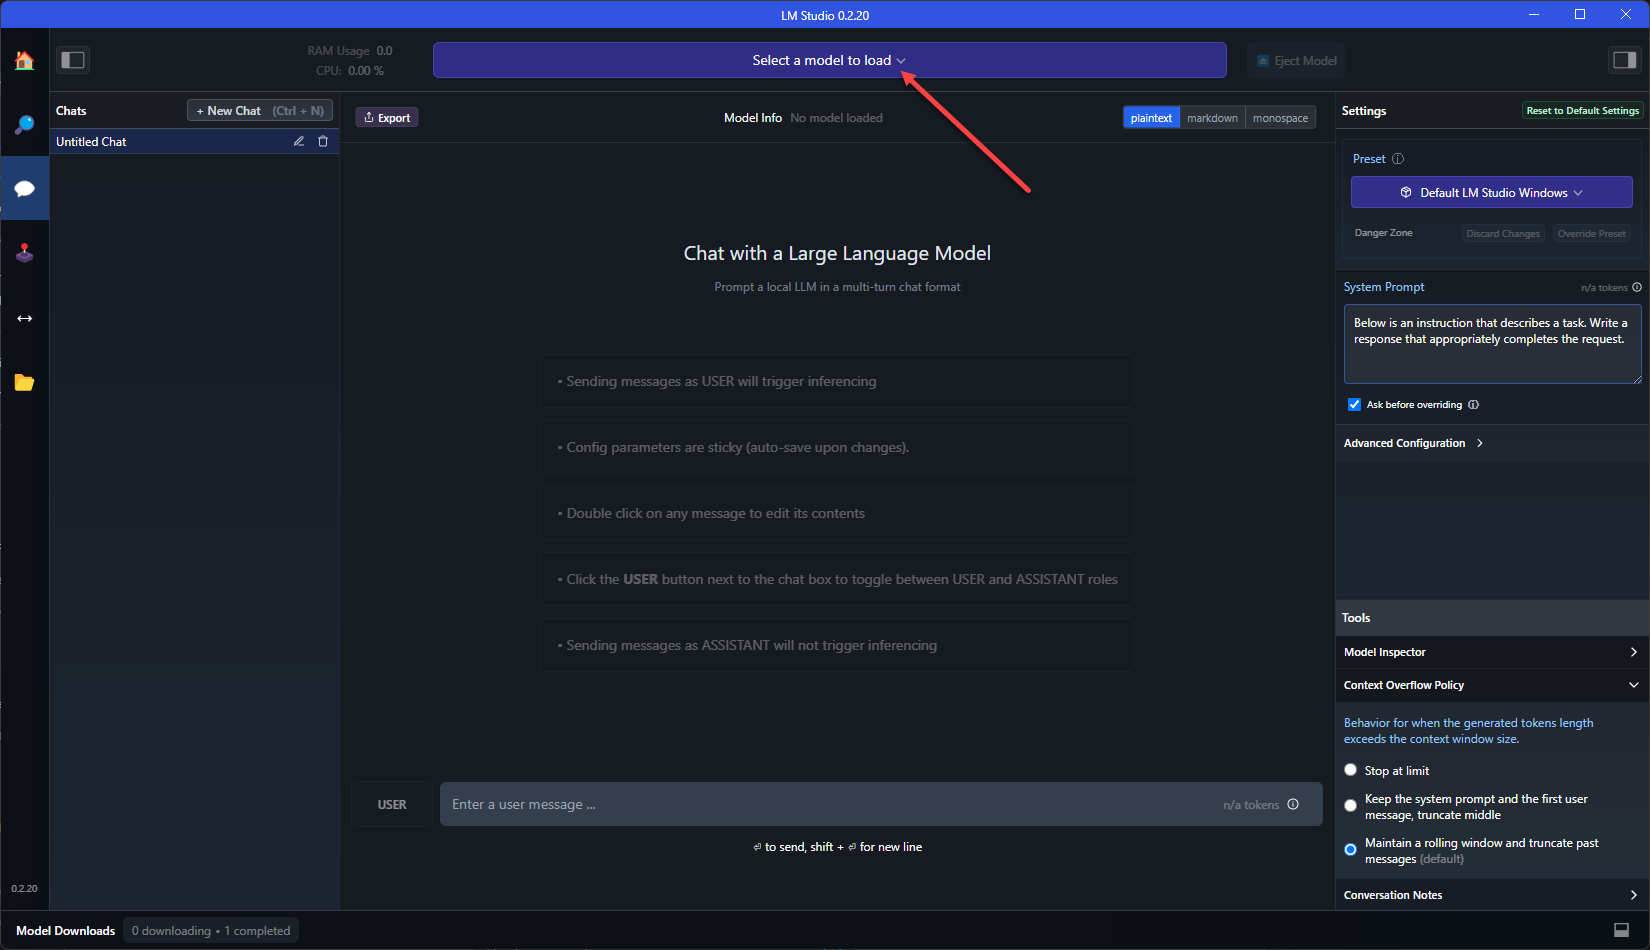
Task: Expand the Model Inspector tool
Action: click(x=1492, y=652)
